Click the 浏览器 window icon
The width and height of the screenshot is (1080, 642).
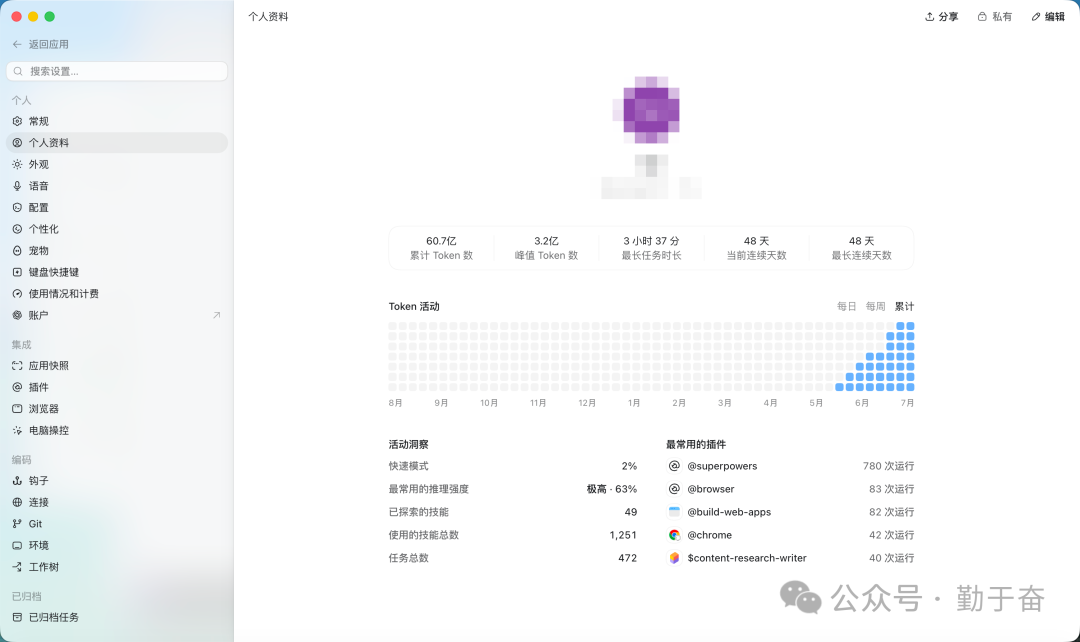17,408
